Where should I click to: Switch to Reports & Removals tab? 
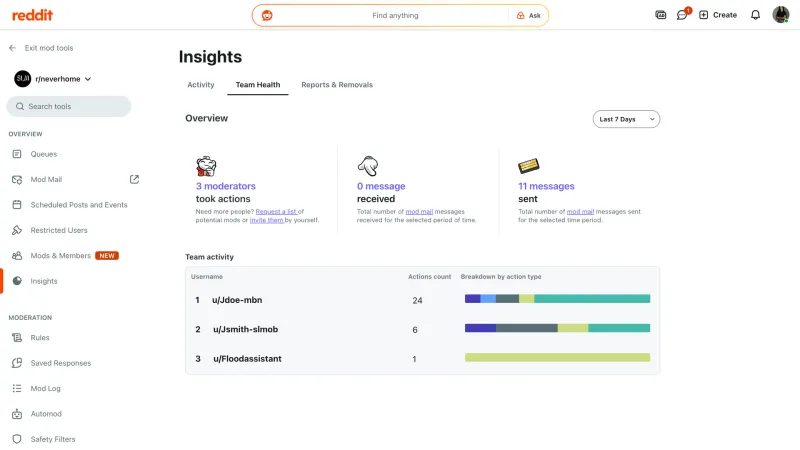337,85
